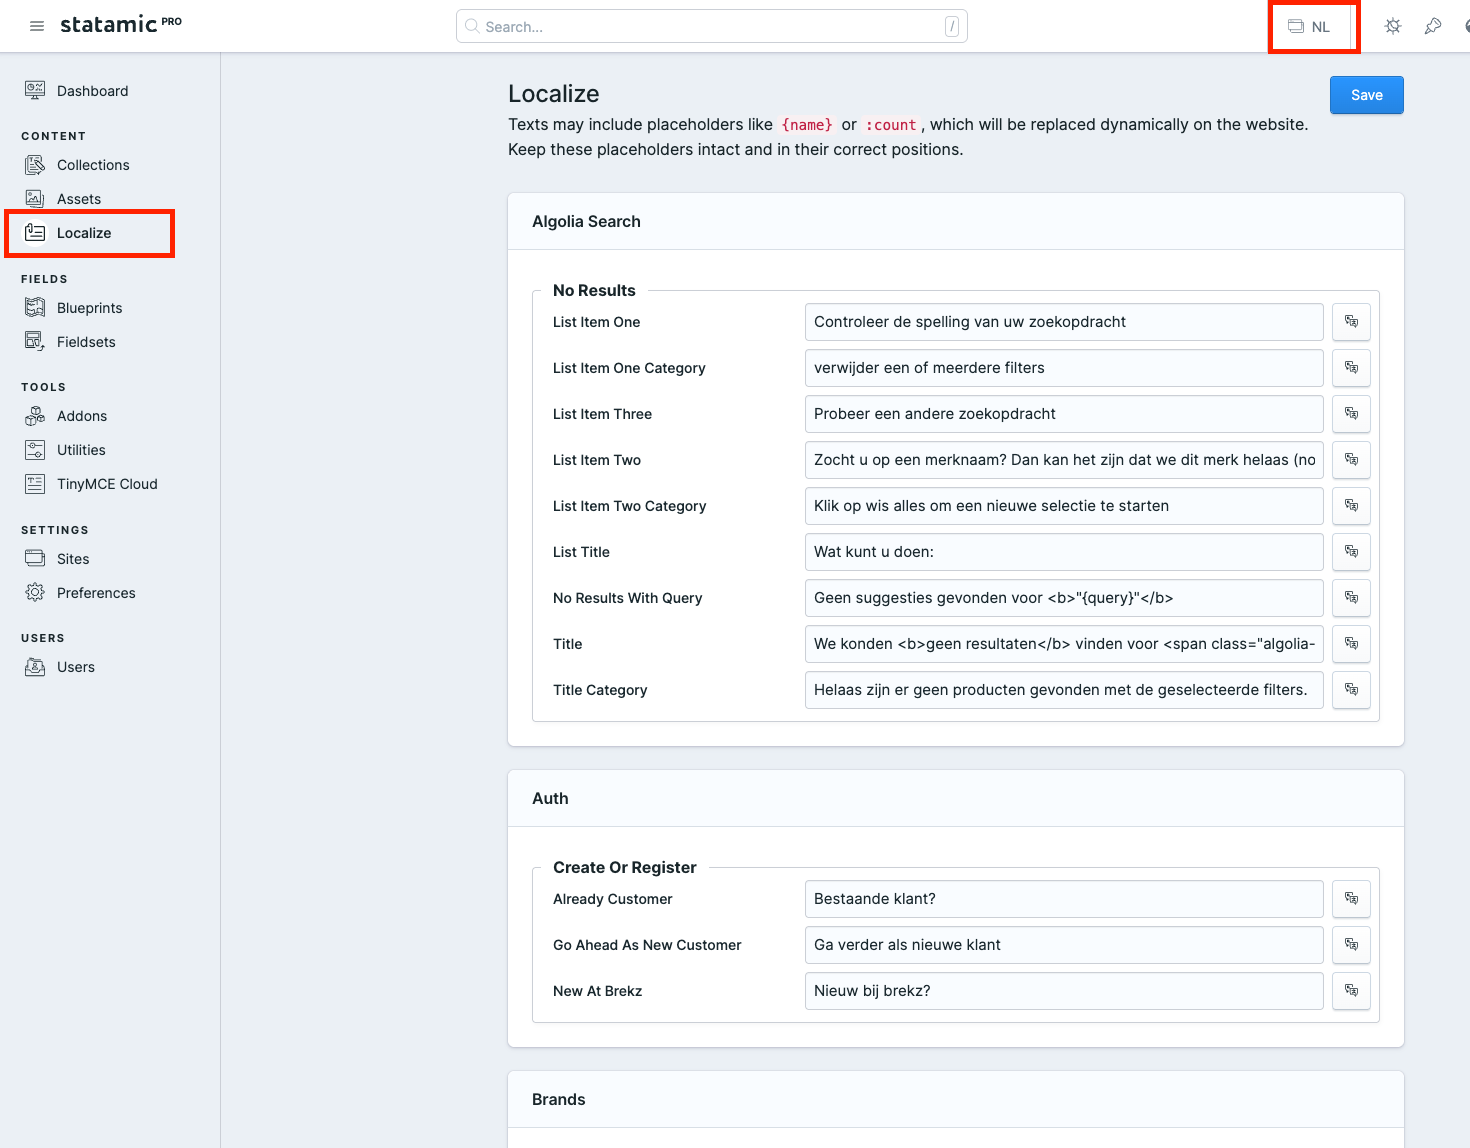Click the TinyMCE Cloud sidebar icon
The height and width of the screenshot is (1148, 1470).
(x=35, y=484)
